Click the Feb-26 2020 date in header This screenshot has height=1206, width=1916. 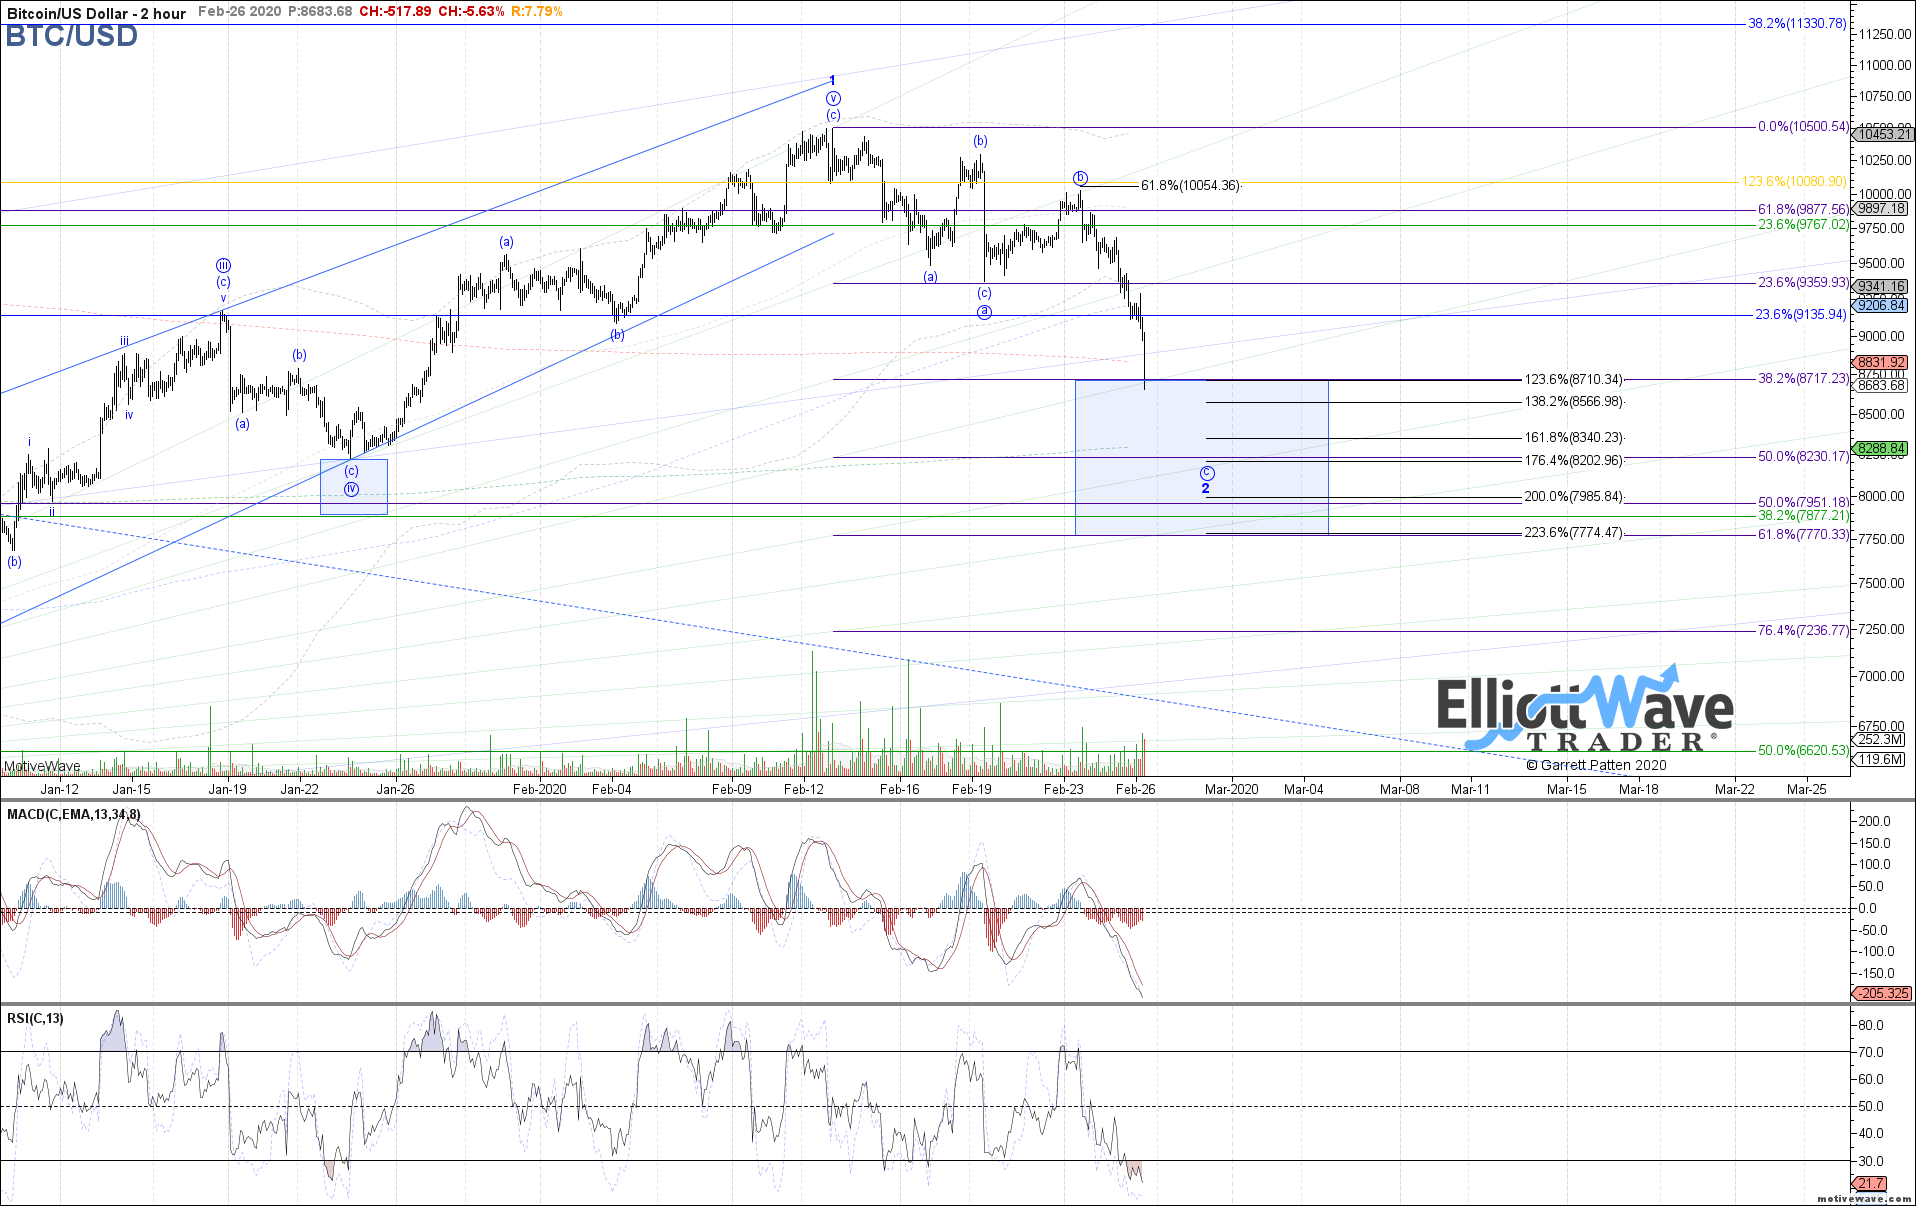pyautogui.click(x=239, y=12)
